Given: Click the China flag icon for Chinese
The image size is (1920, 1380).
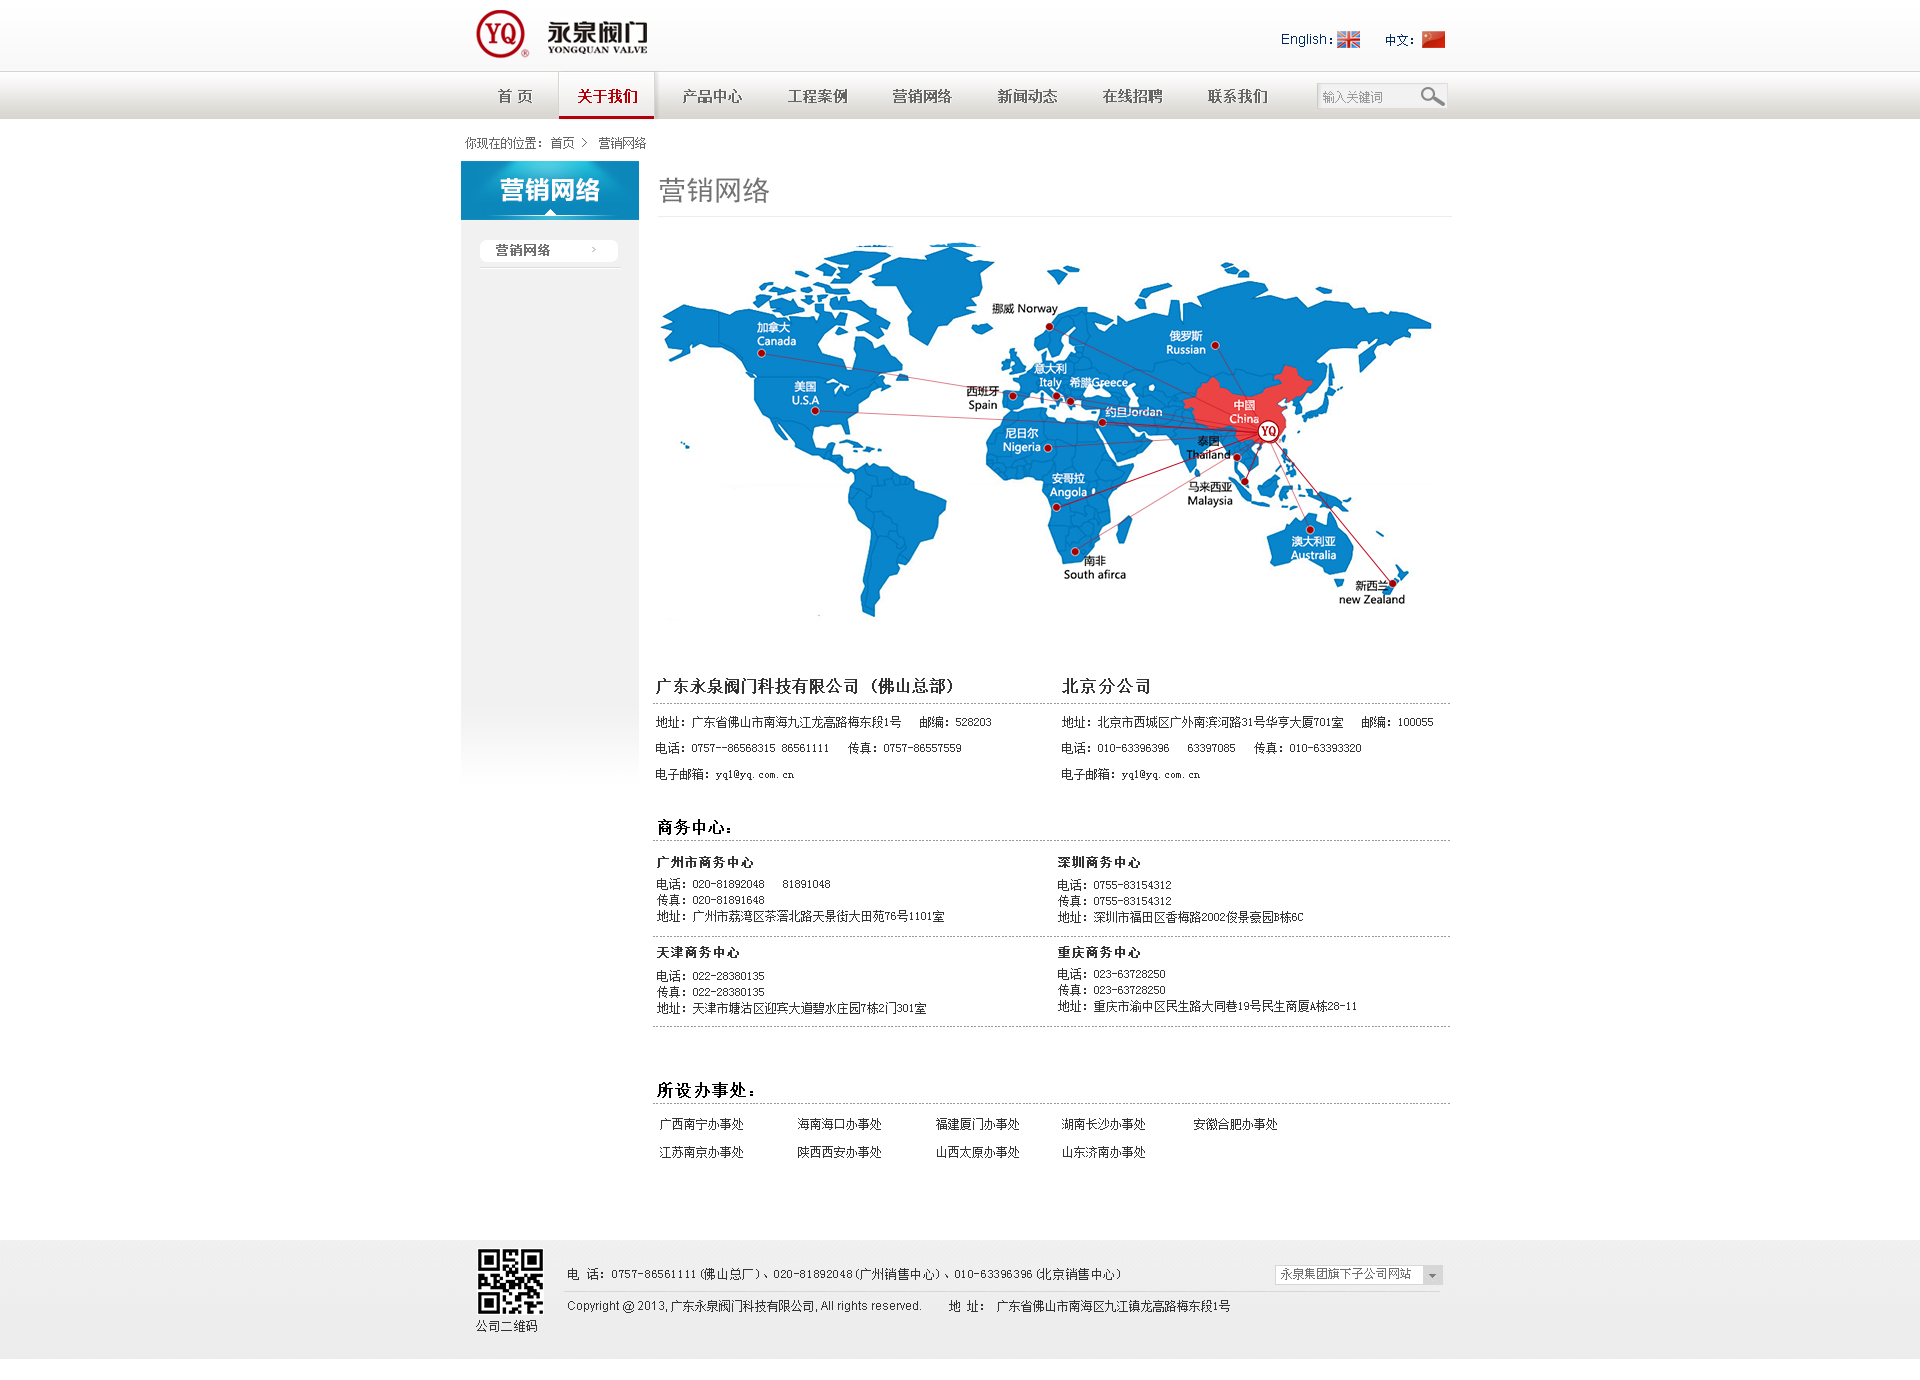Looking at the screenshot, I should [x=1433, y=40].
